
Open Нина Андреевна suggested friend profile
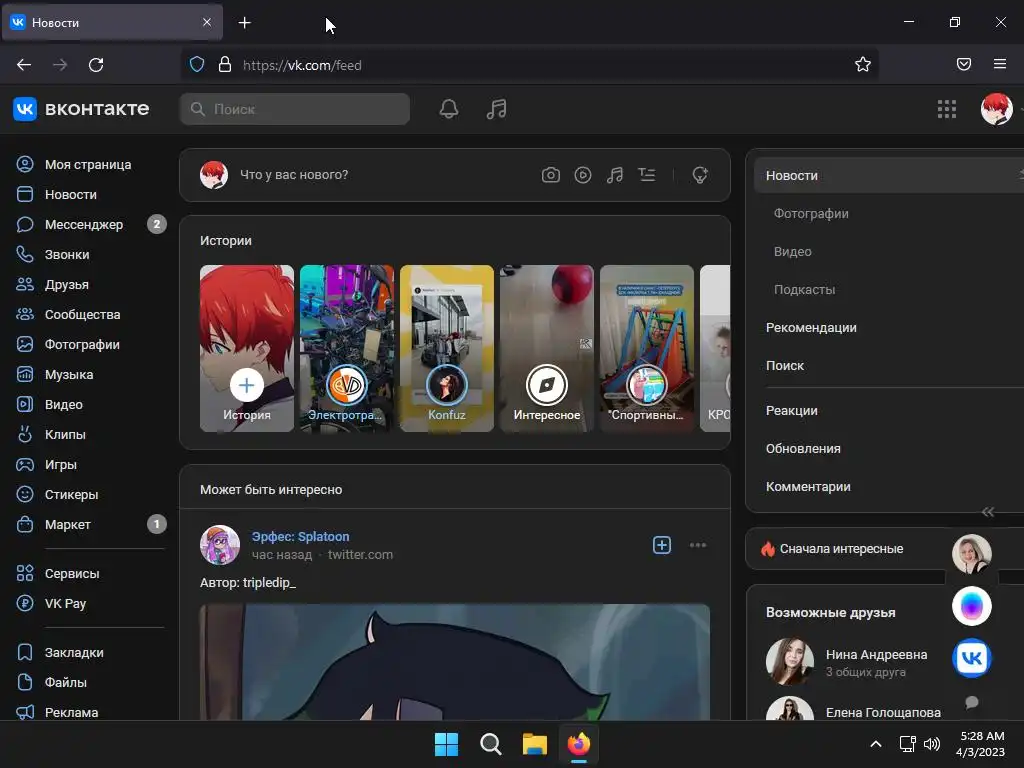click(876, 654)
